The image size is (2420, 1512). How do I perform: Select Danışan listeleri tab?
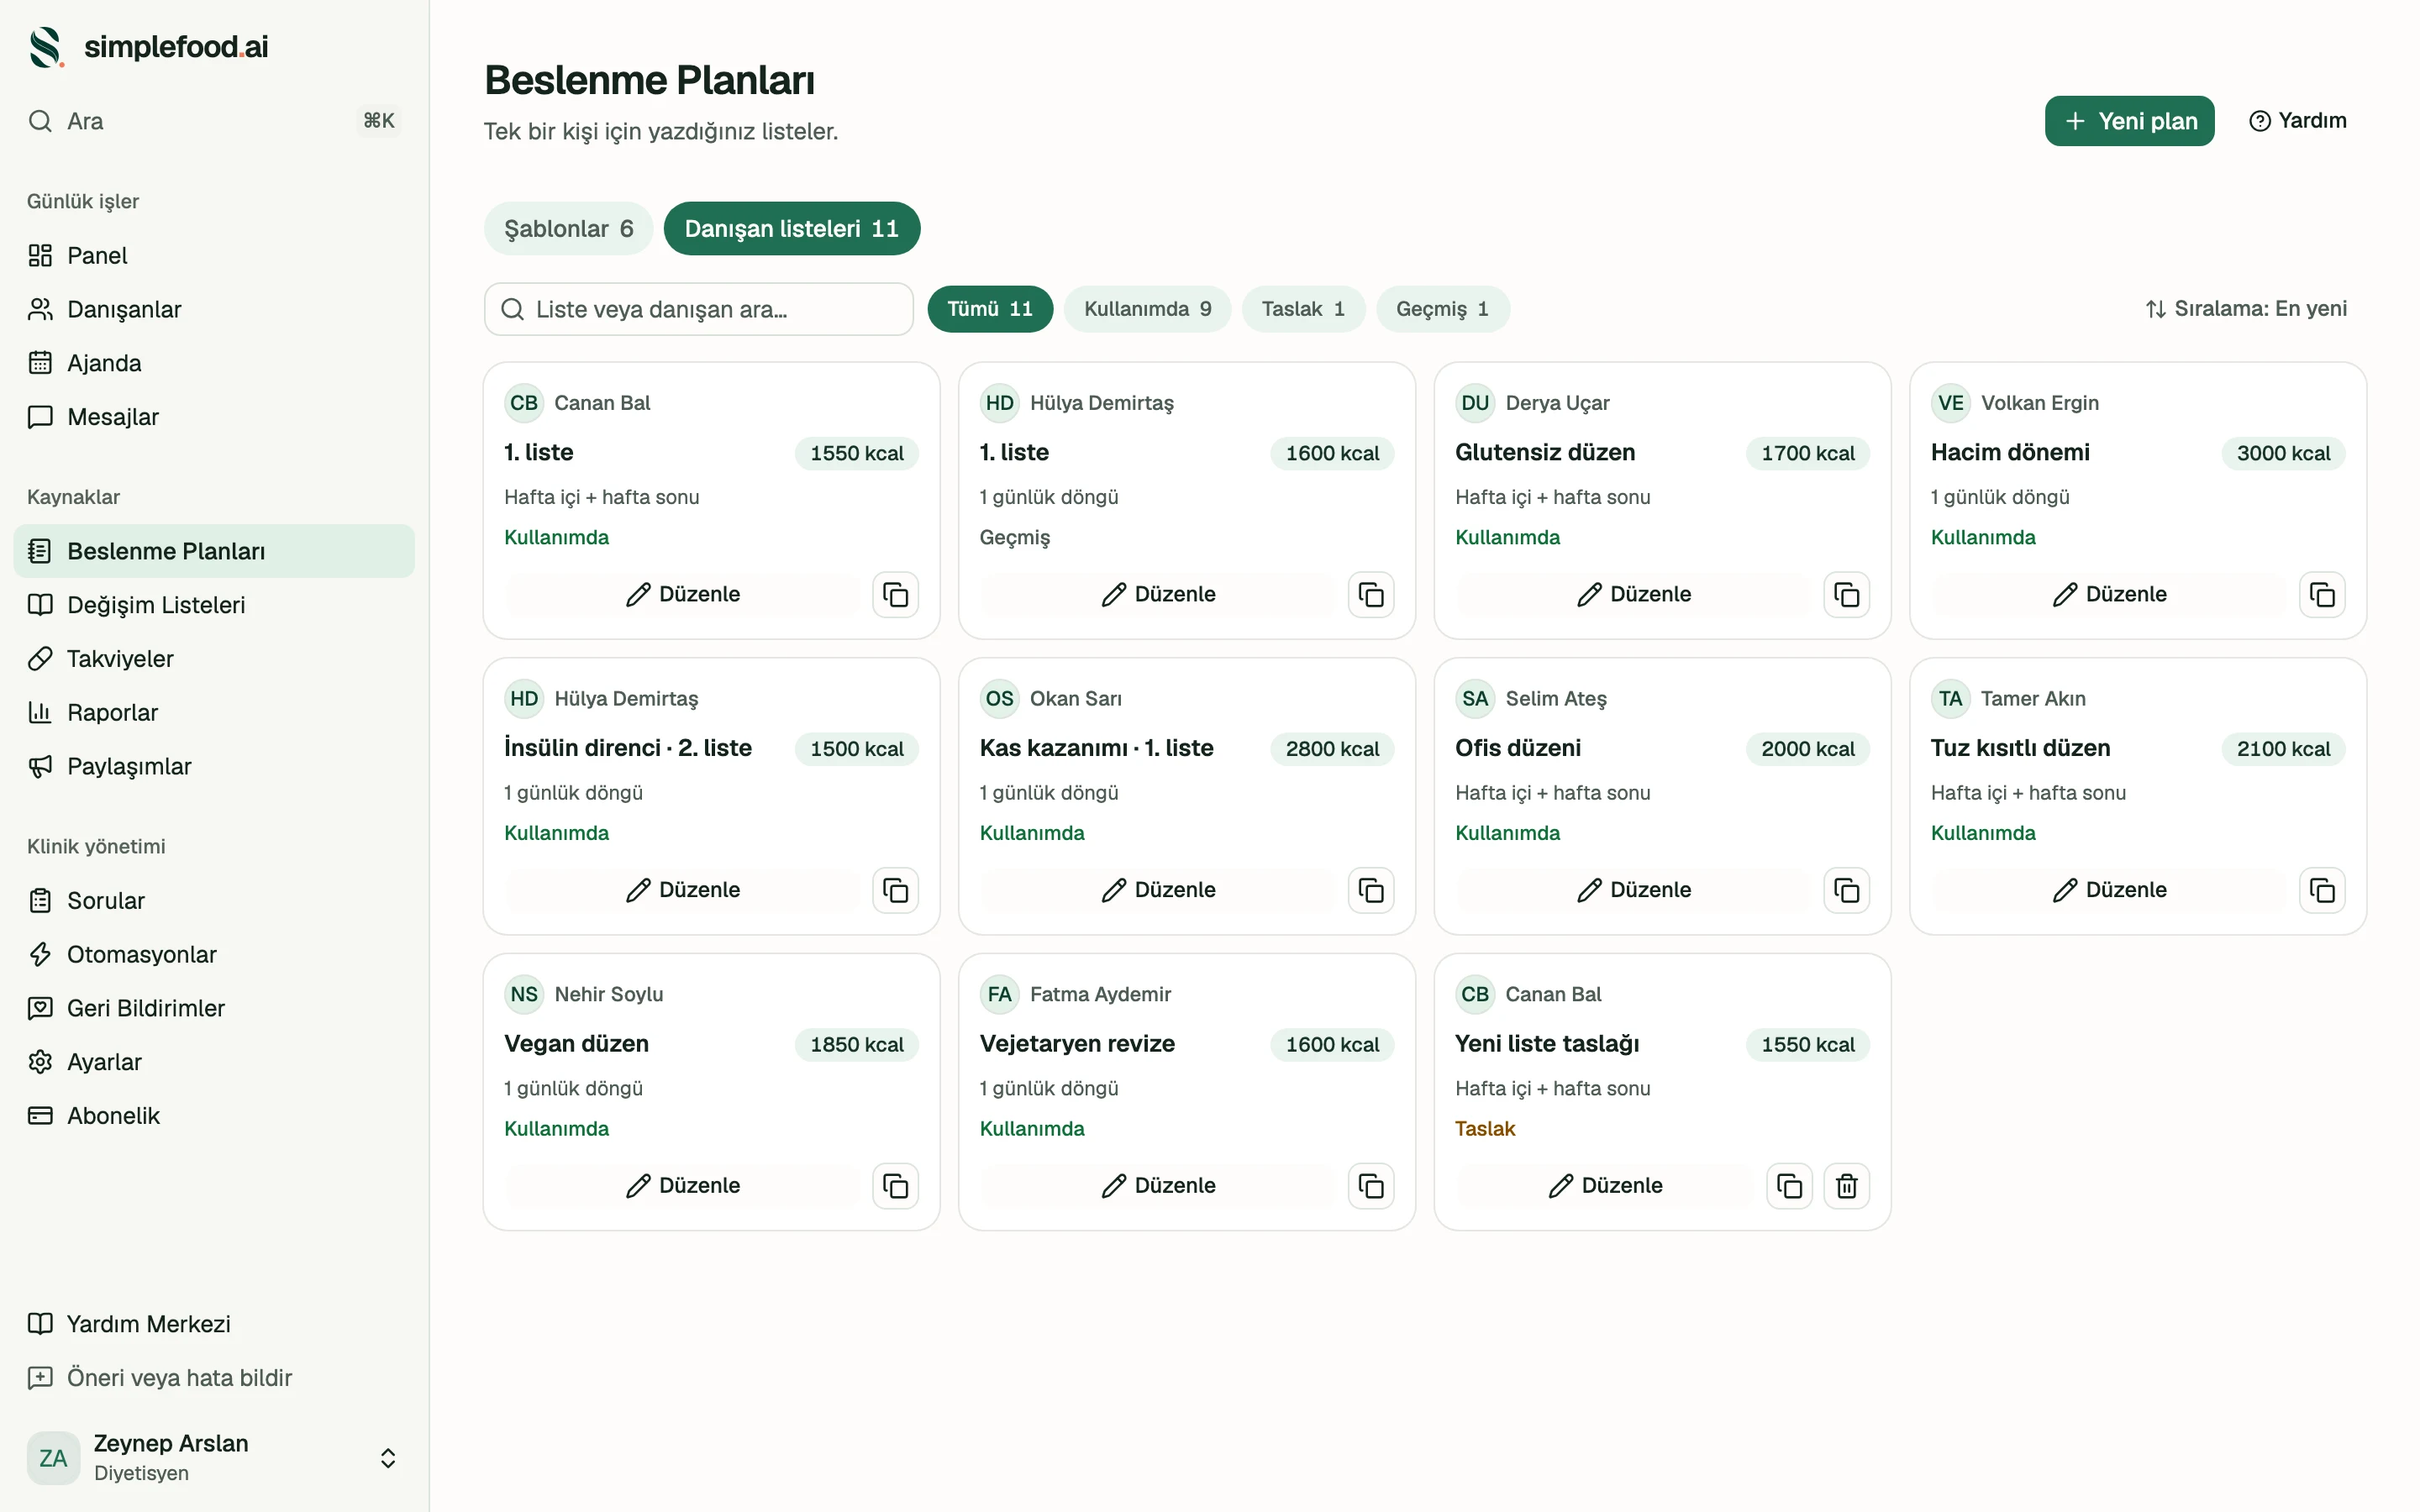click(791, 229)
